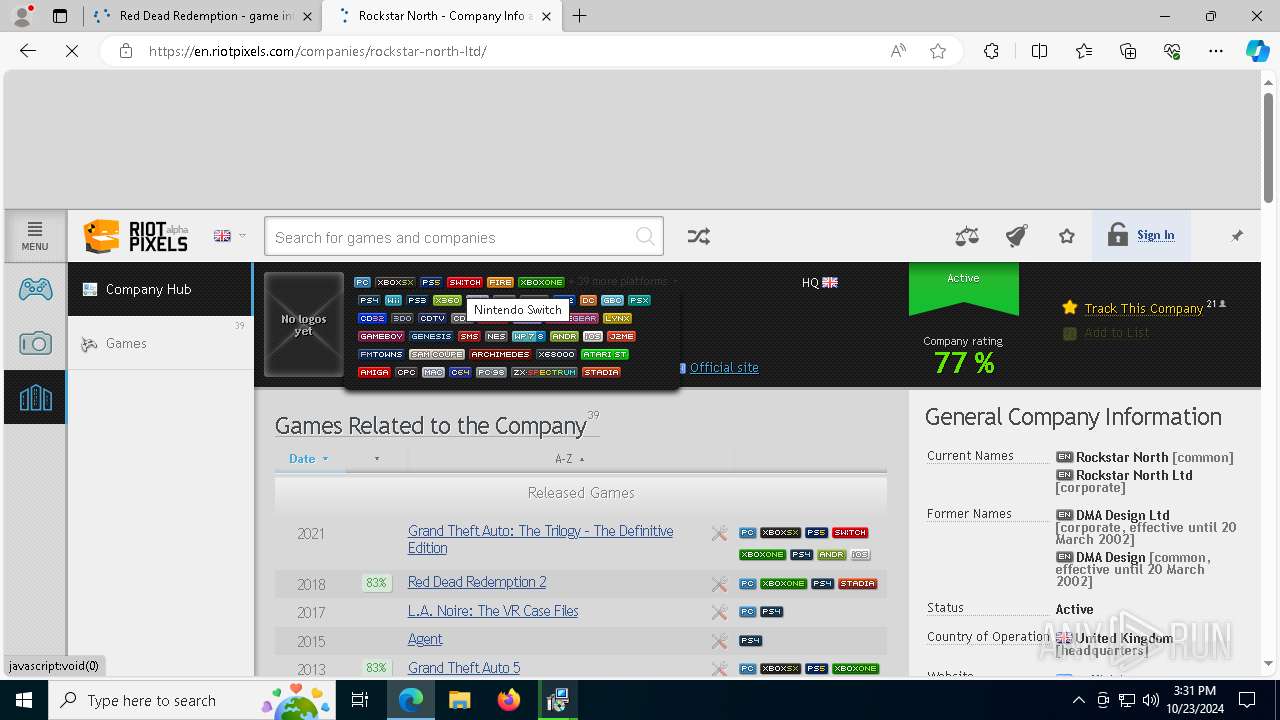
Task: Open the camera screenshots sidebar section
Action: pyautogui.click(x=36, y=344)
